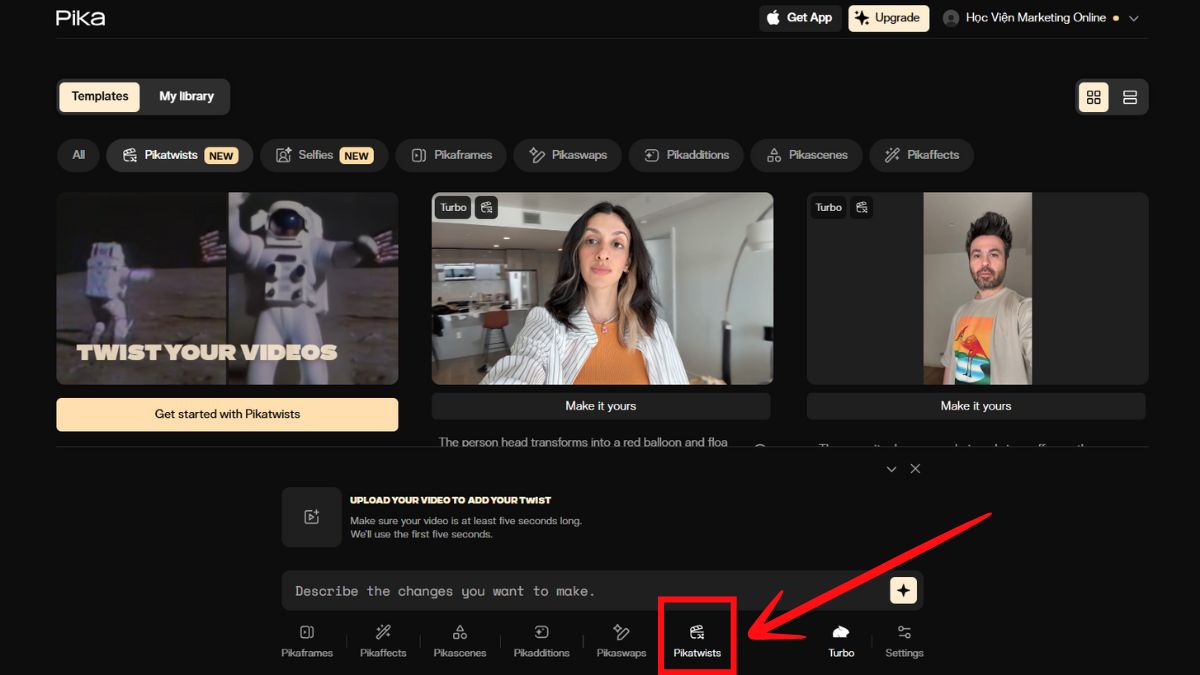Select the All filter chip
1200x675 pixels.
(78, 155)
